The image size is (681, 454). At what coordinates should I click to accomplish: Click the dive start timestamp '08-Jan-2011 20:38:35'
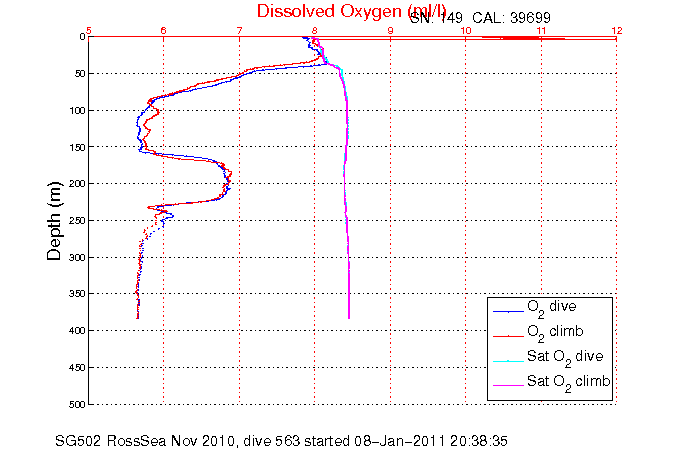pyautogui.click(x=431, y=441)
